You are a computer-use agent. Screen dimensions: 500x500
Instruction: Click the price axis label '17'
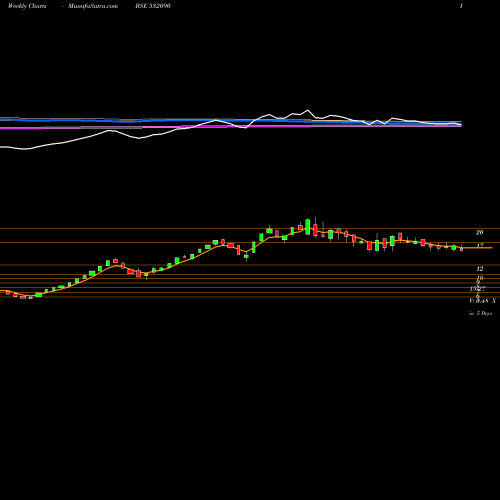click(480, 246)
